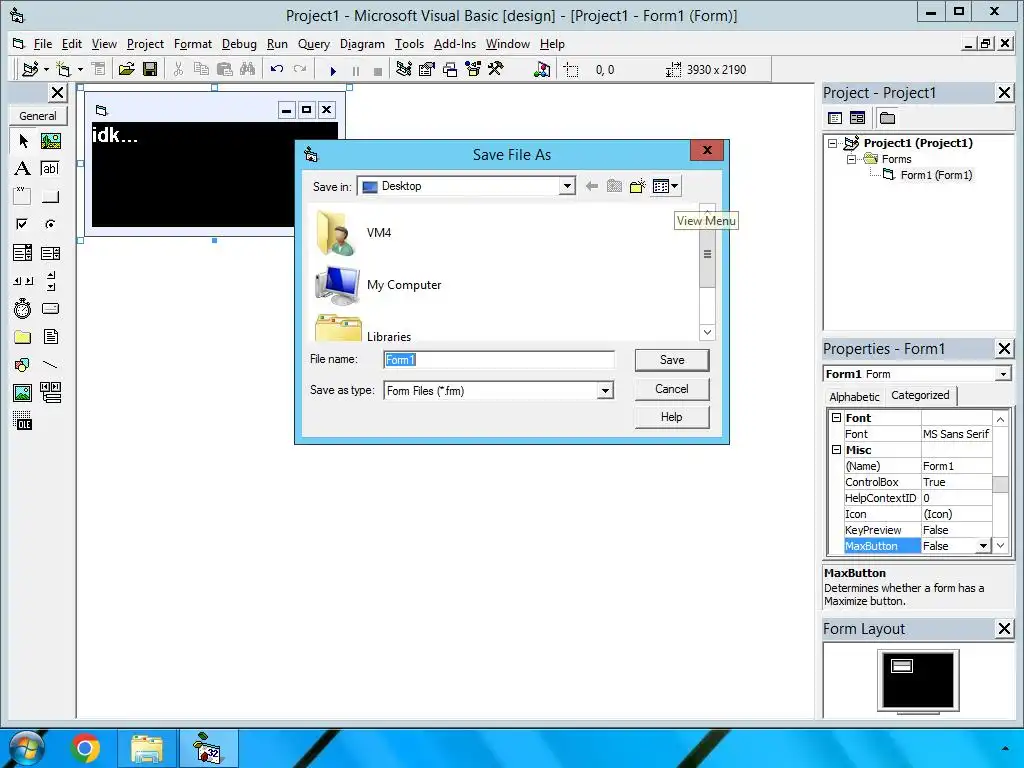Open Form Layout Window from toolbar
Viewport: 1024px width, 768px height.
click(x=450, y=69)
